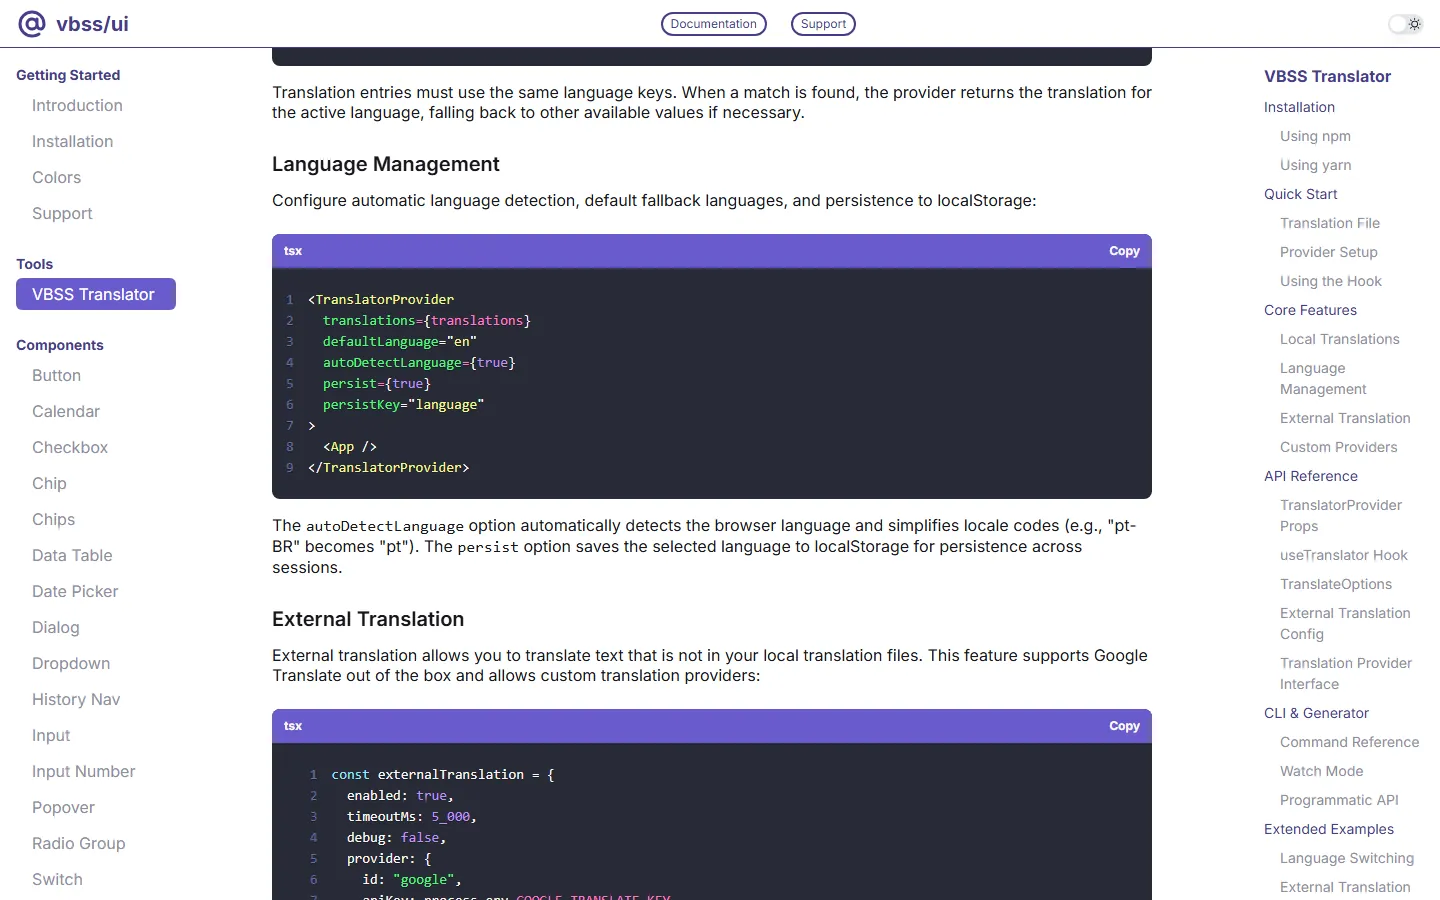
Task: Navigate to API Reference section
Action: coord(1311,476)
